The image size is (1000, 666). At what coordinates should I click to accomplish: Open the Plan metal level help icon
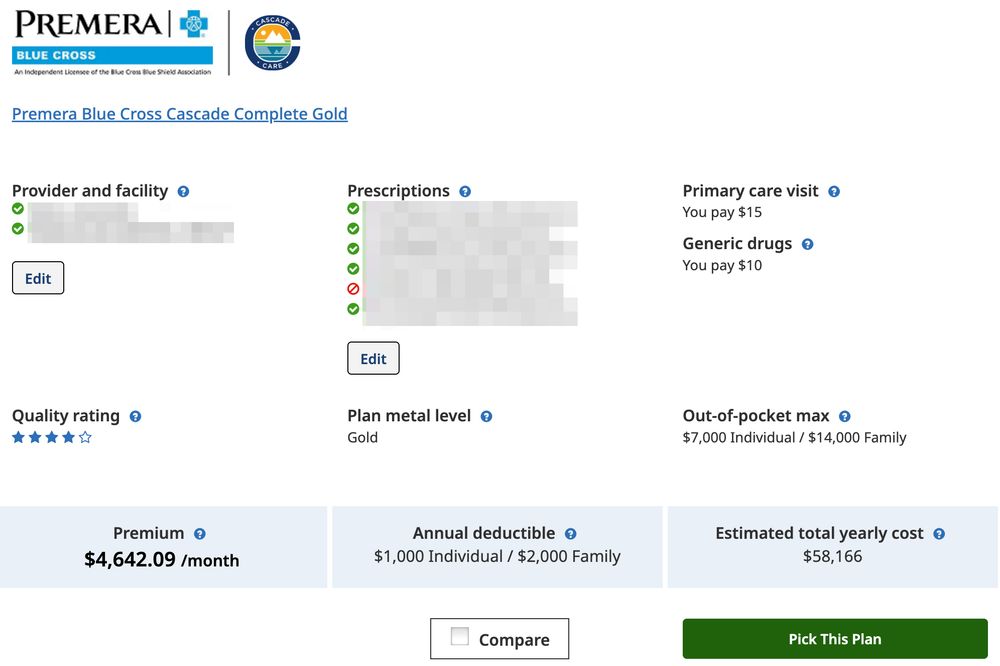click(x=486, y=416)
